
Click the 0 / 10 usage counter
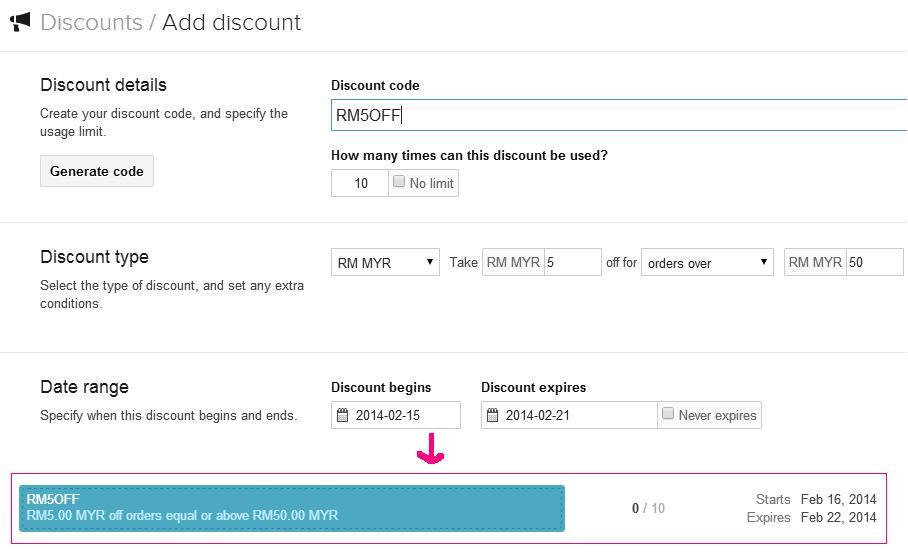(x=648, y=508)
